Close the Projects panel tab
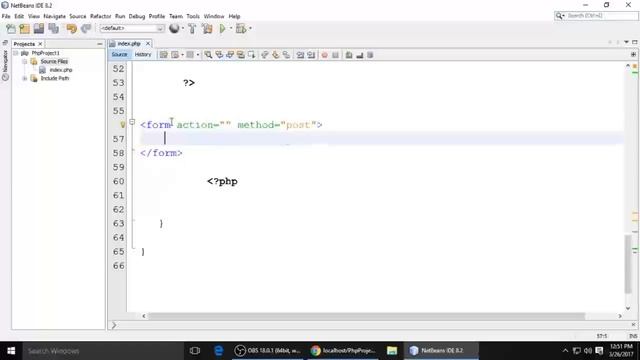This screenshot has width=640, height=360. click(40, 44)
